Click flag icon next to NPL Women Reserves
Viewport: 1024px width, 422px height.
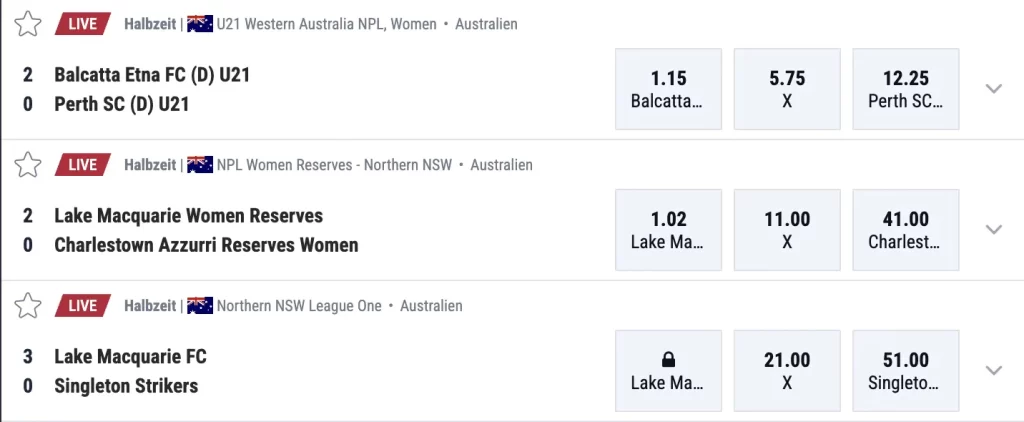point(200,165)
